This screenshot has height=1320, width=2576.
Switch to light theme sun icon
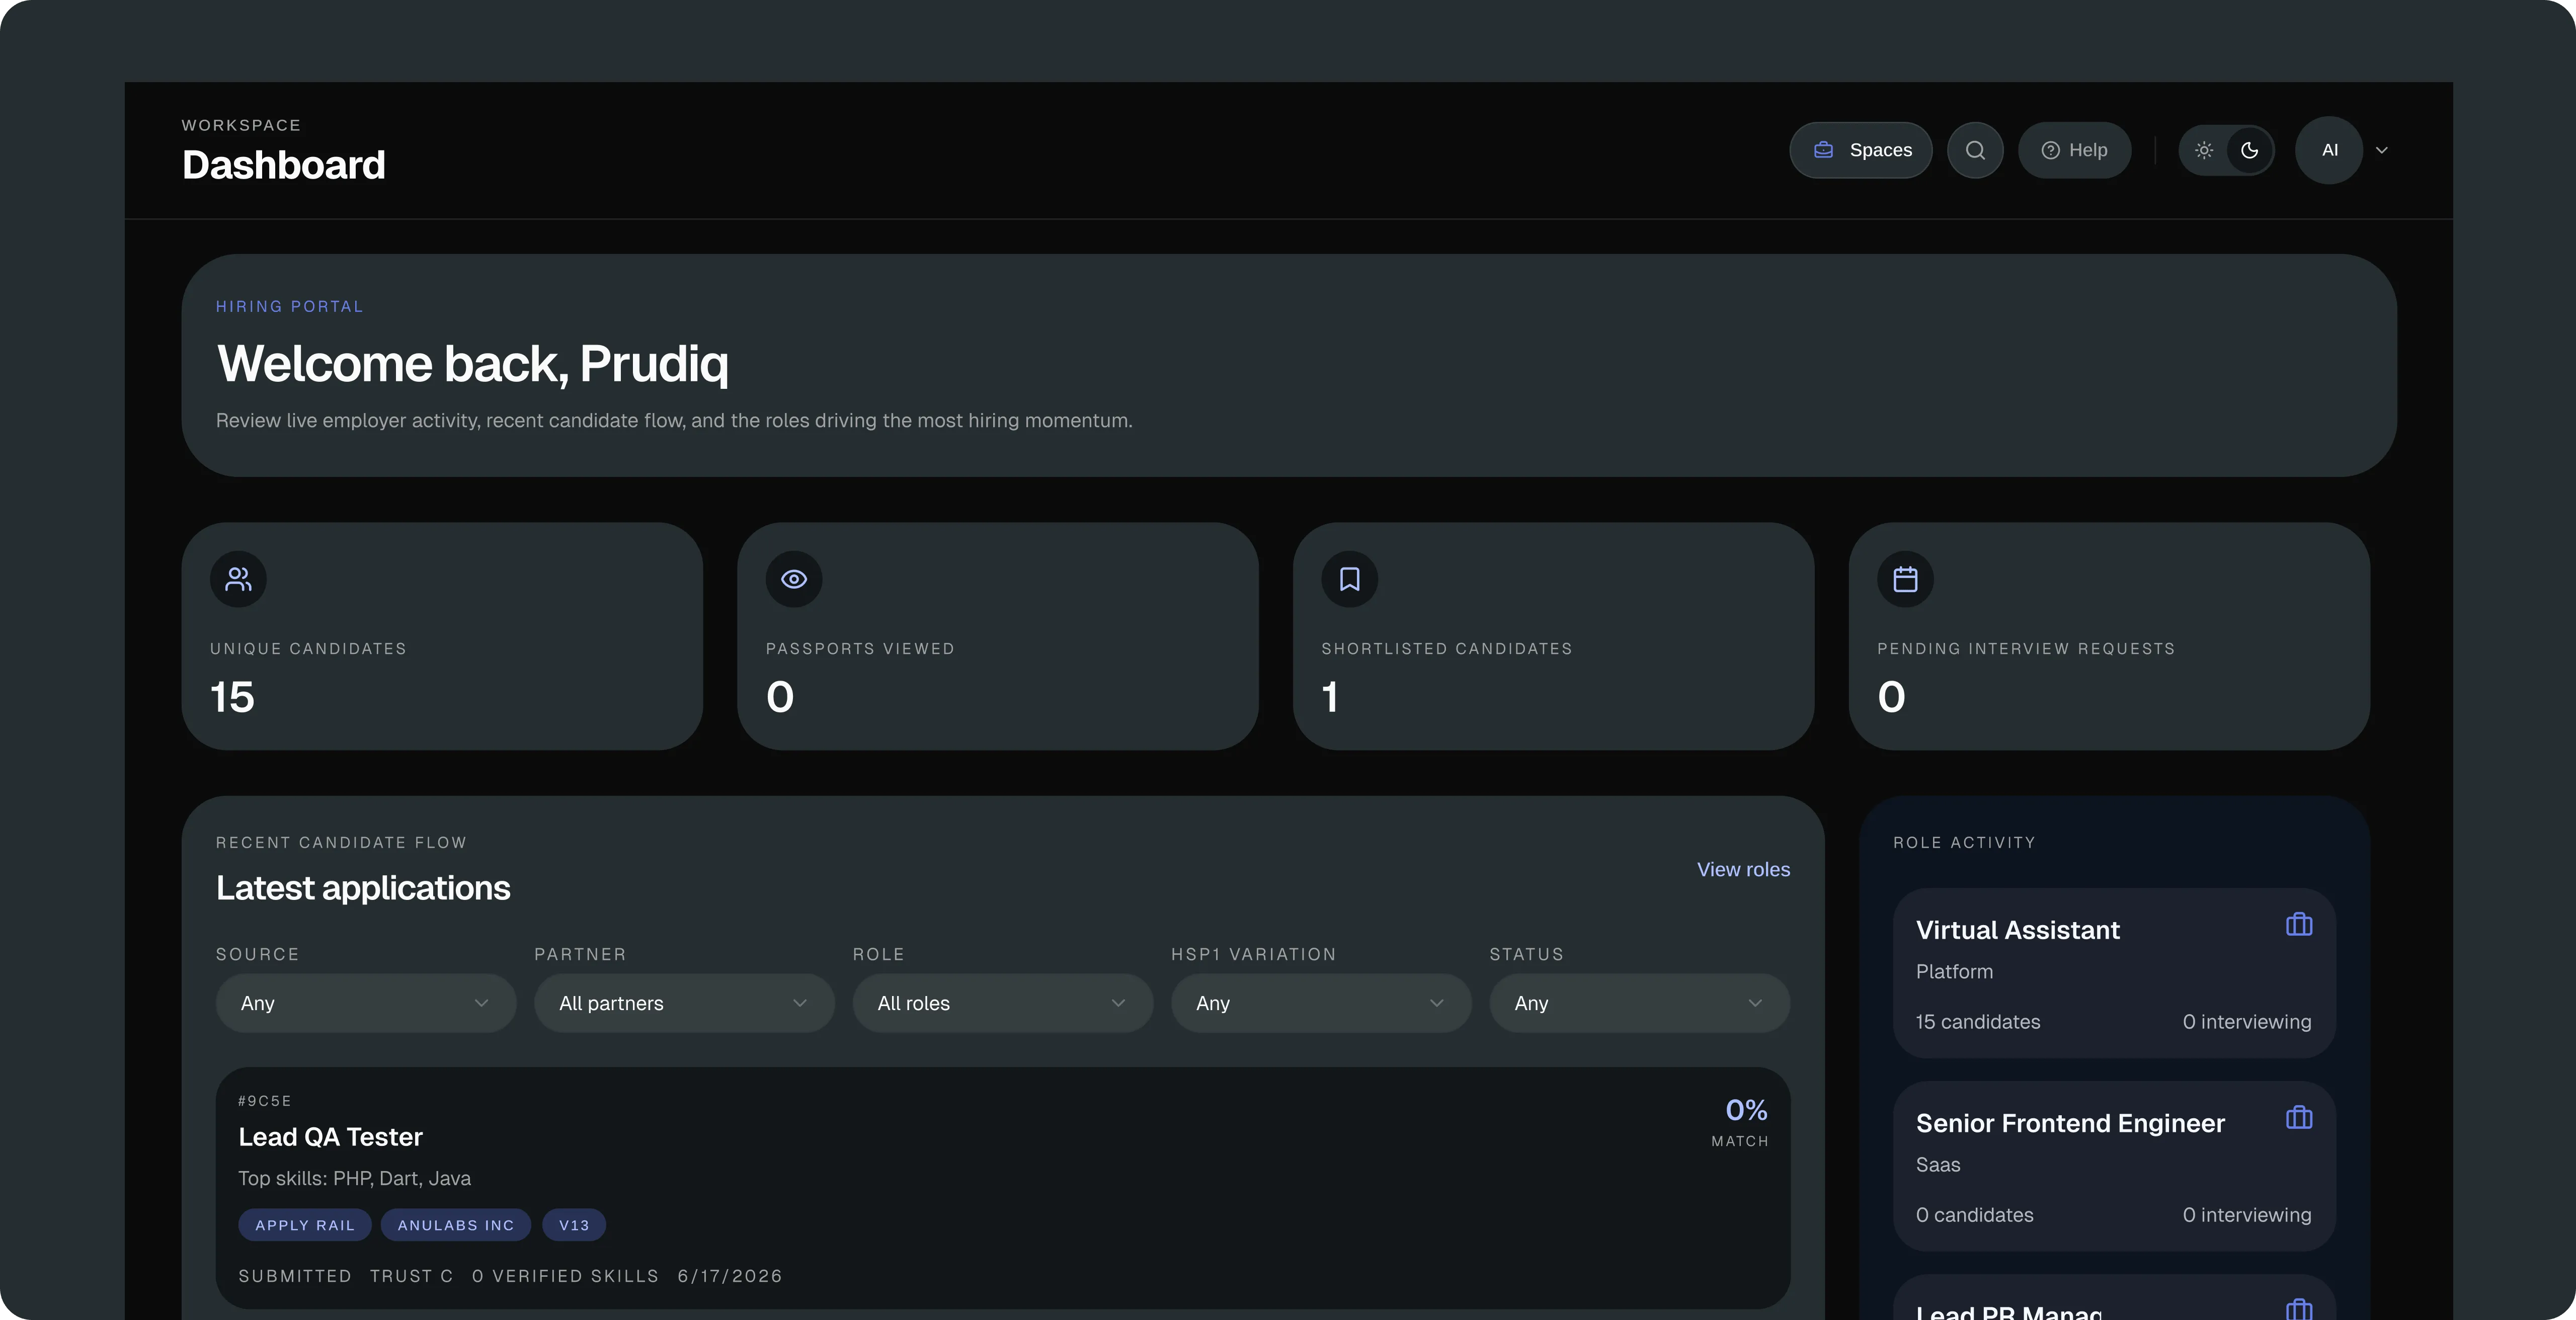pos(2204,150)
